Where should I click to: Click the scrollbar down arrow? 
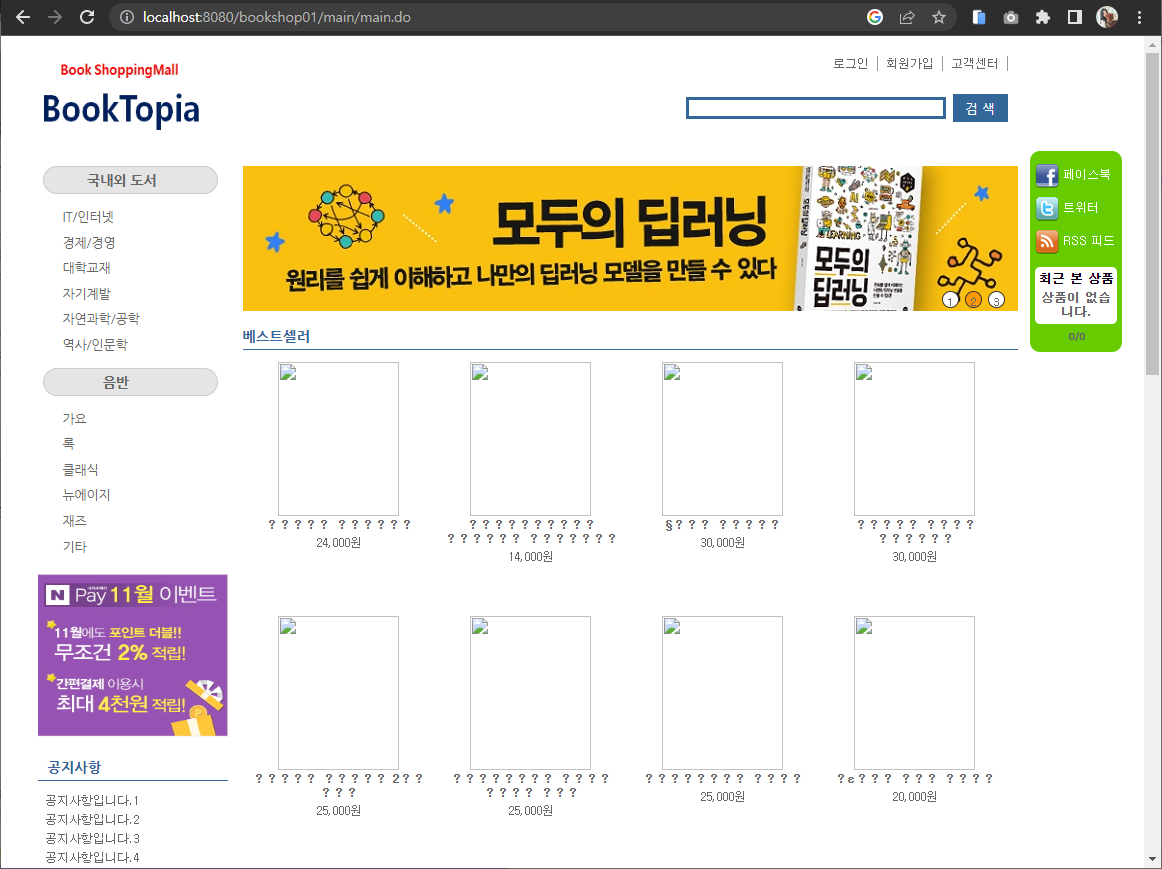(1152, 859)
